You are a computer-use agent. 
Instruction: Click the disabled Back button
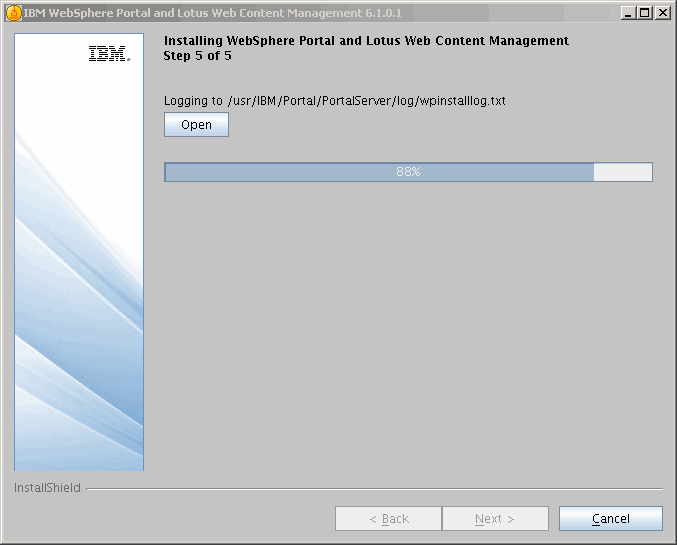[x=388, y=519]
